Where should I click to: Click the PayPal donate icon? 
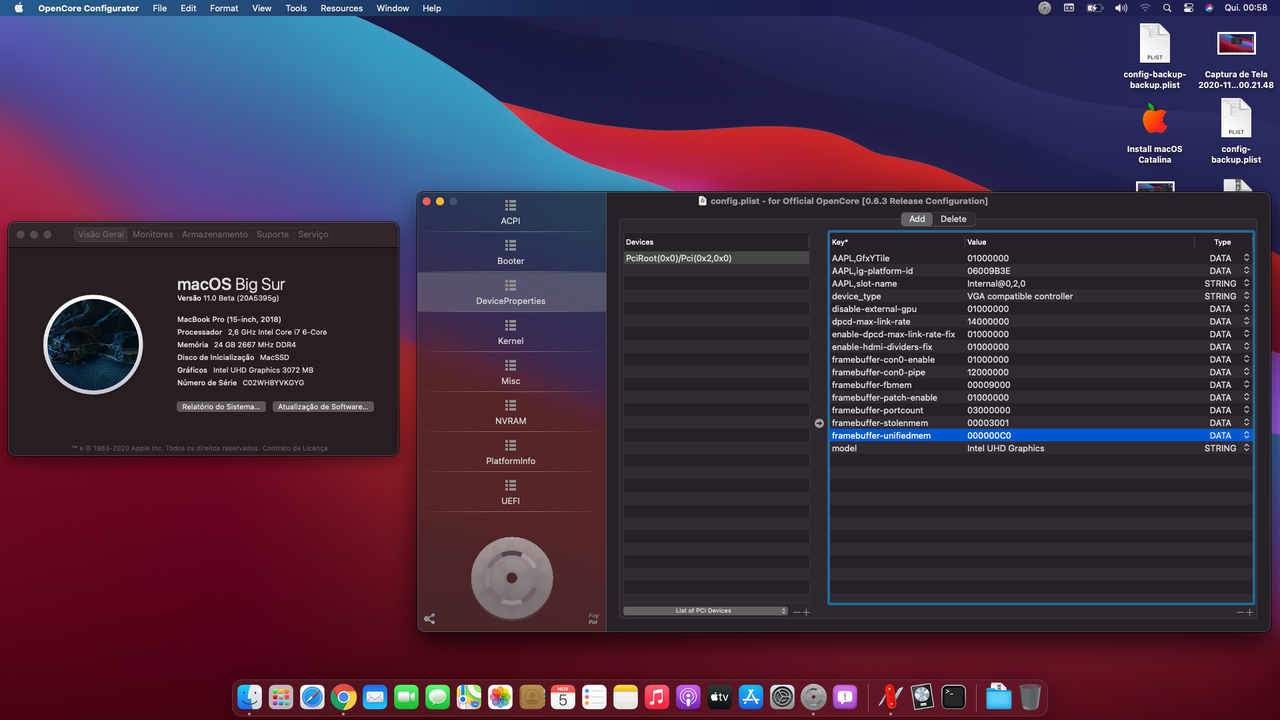[x=593, y=619]
